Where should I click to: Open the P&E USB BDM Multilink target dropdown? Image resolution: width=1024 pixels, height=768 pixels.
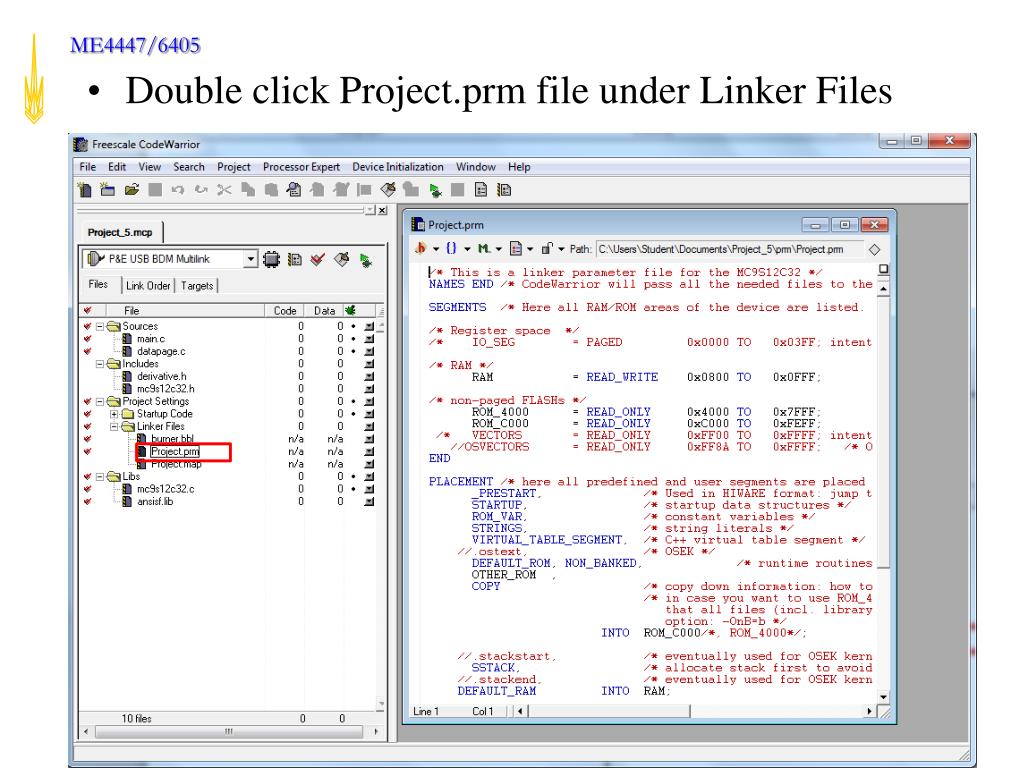(251, 259)
